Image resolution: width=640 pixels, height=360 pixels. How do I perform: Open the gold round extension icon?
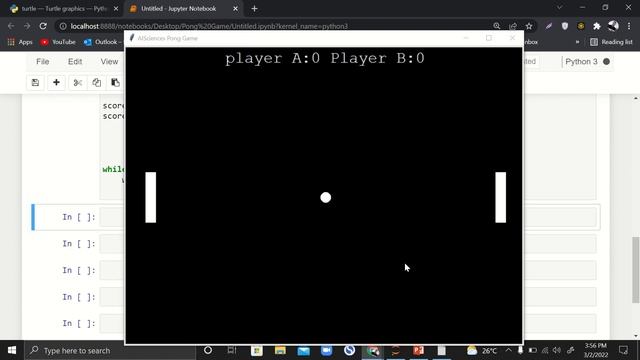581,26
